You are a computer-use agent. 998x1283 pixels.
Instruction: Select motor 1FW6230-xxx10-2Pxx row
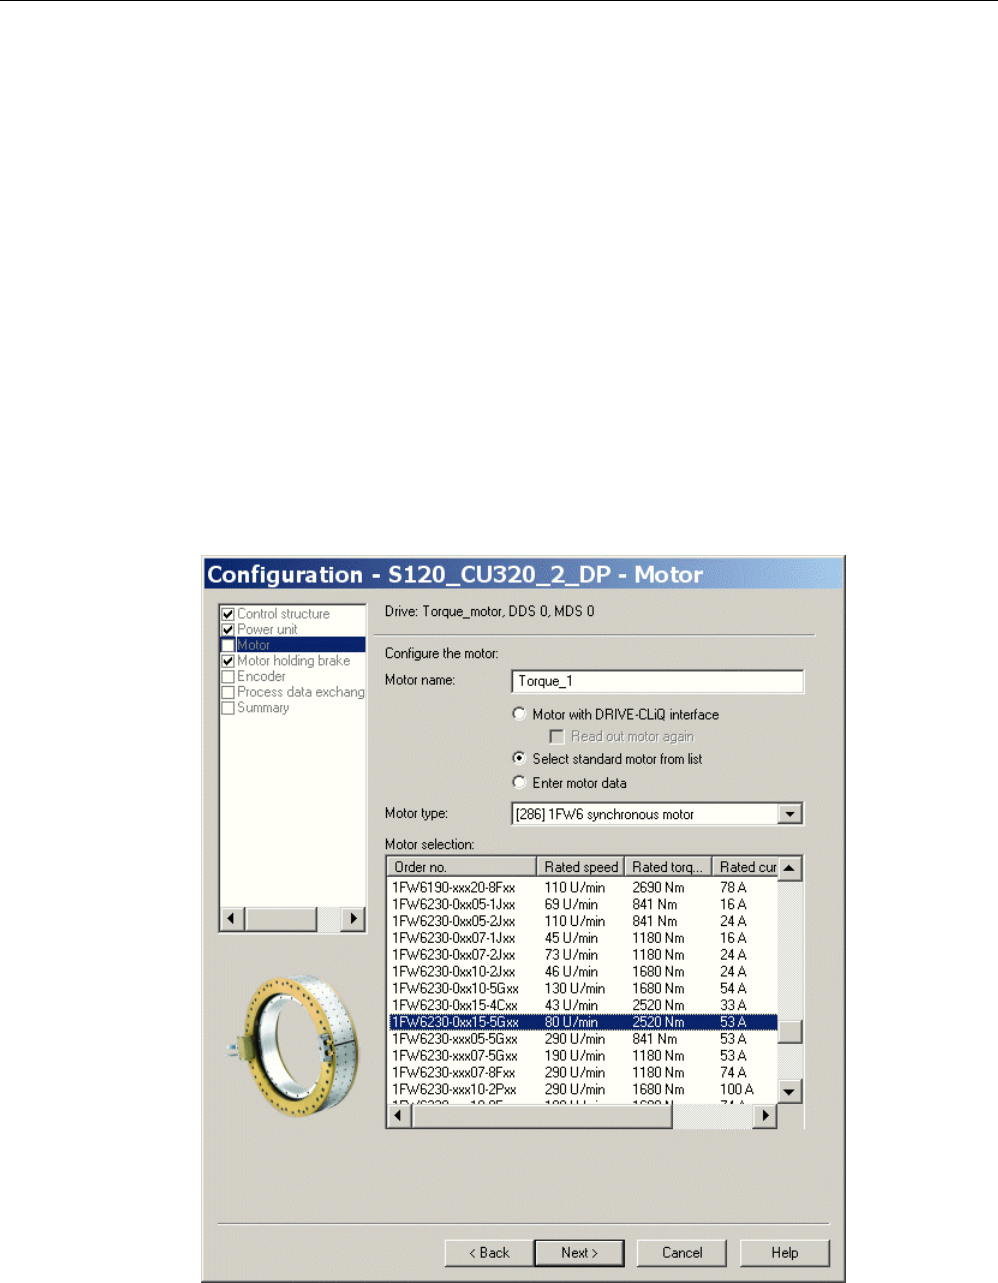tap(582, 1089)
